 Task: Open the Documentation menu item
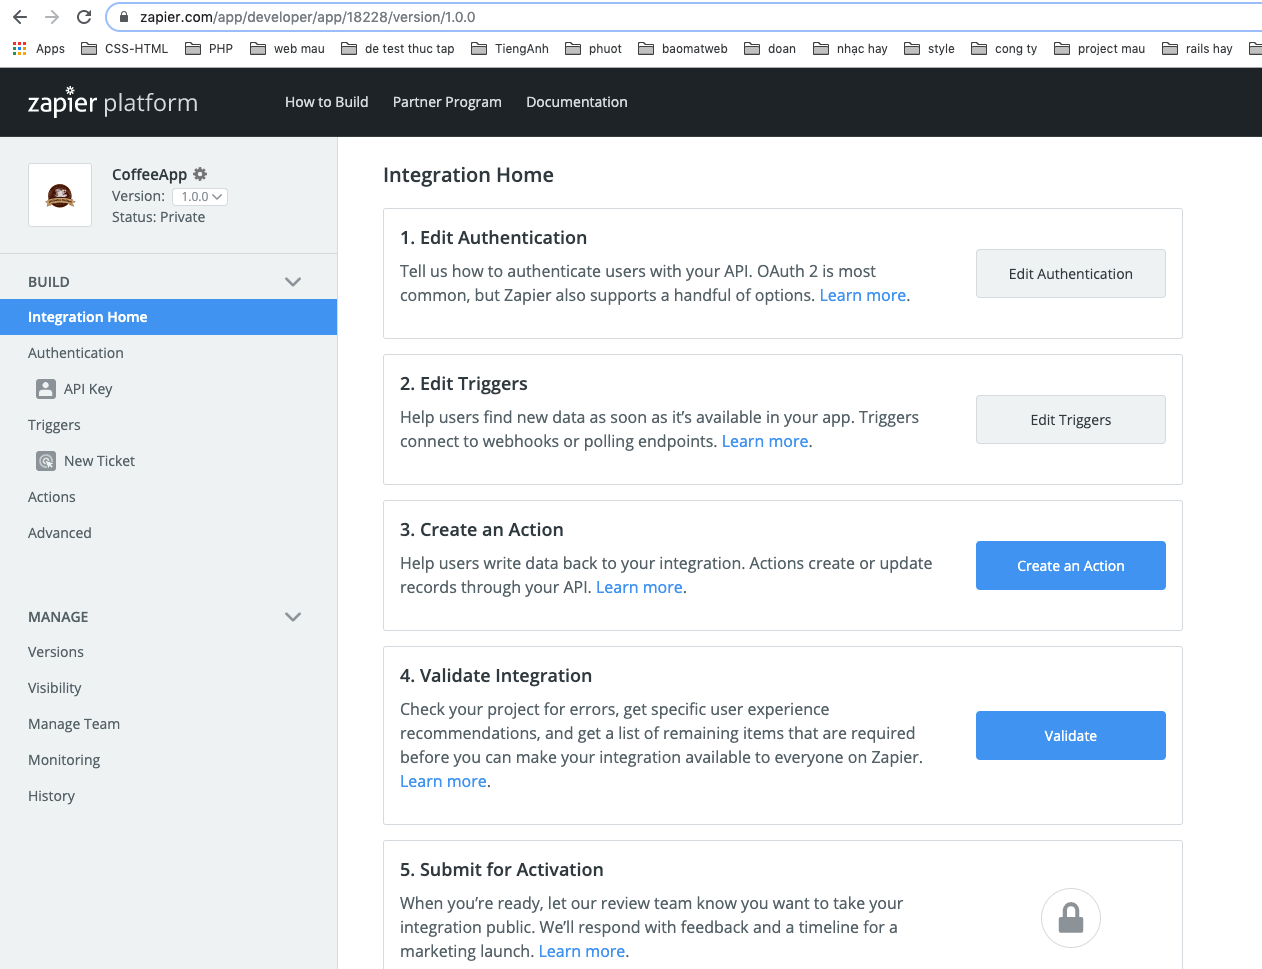pos(577,102)
